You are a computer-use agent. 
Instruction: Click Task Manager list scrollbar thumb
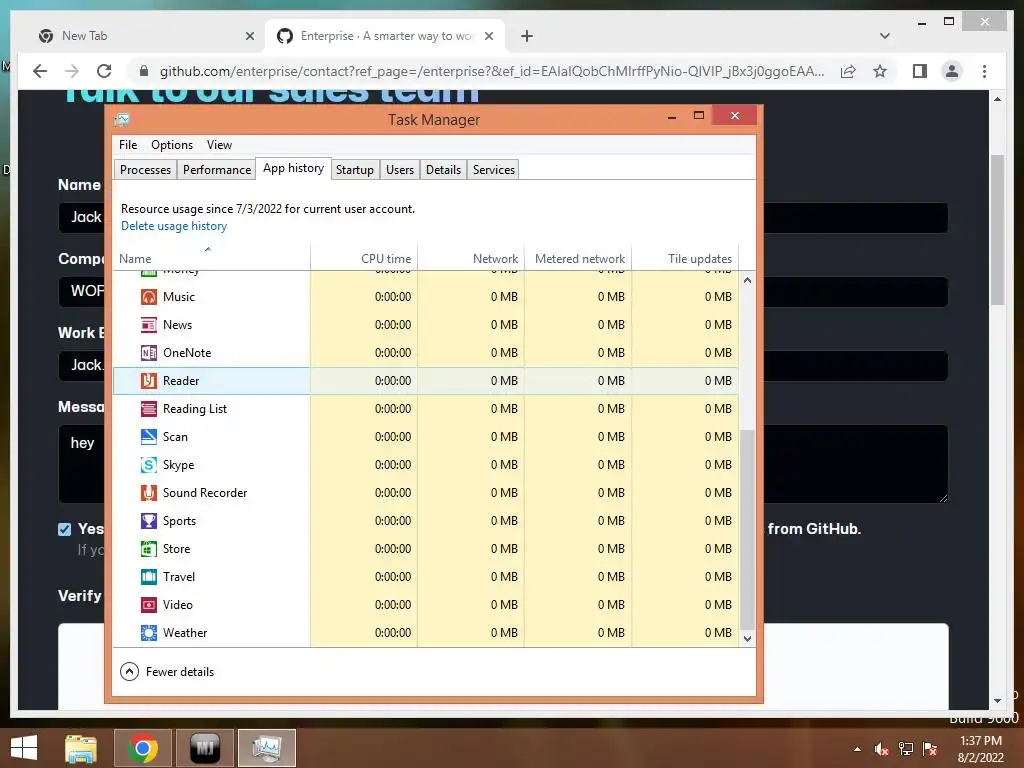click(748, 528)
